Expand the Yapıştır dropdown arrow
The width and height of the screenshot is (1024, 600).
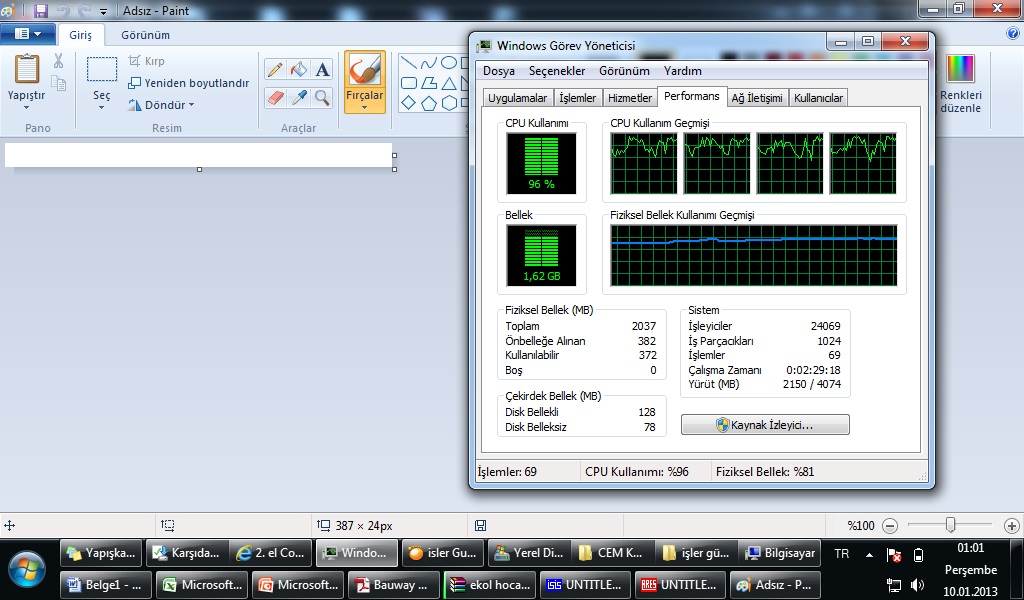click(x=26, y=108)
